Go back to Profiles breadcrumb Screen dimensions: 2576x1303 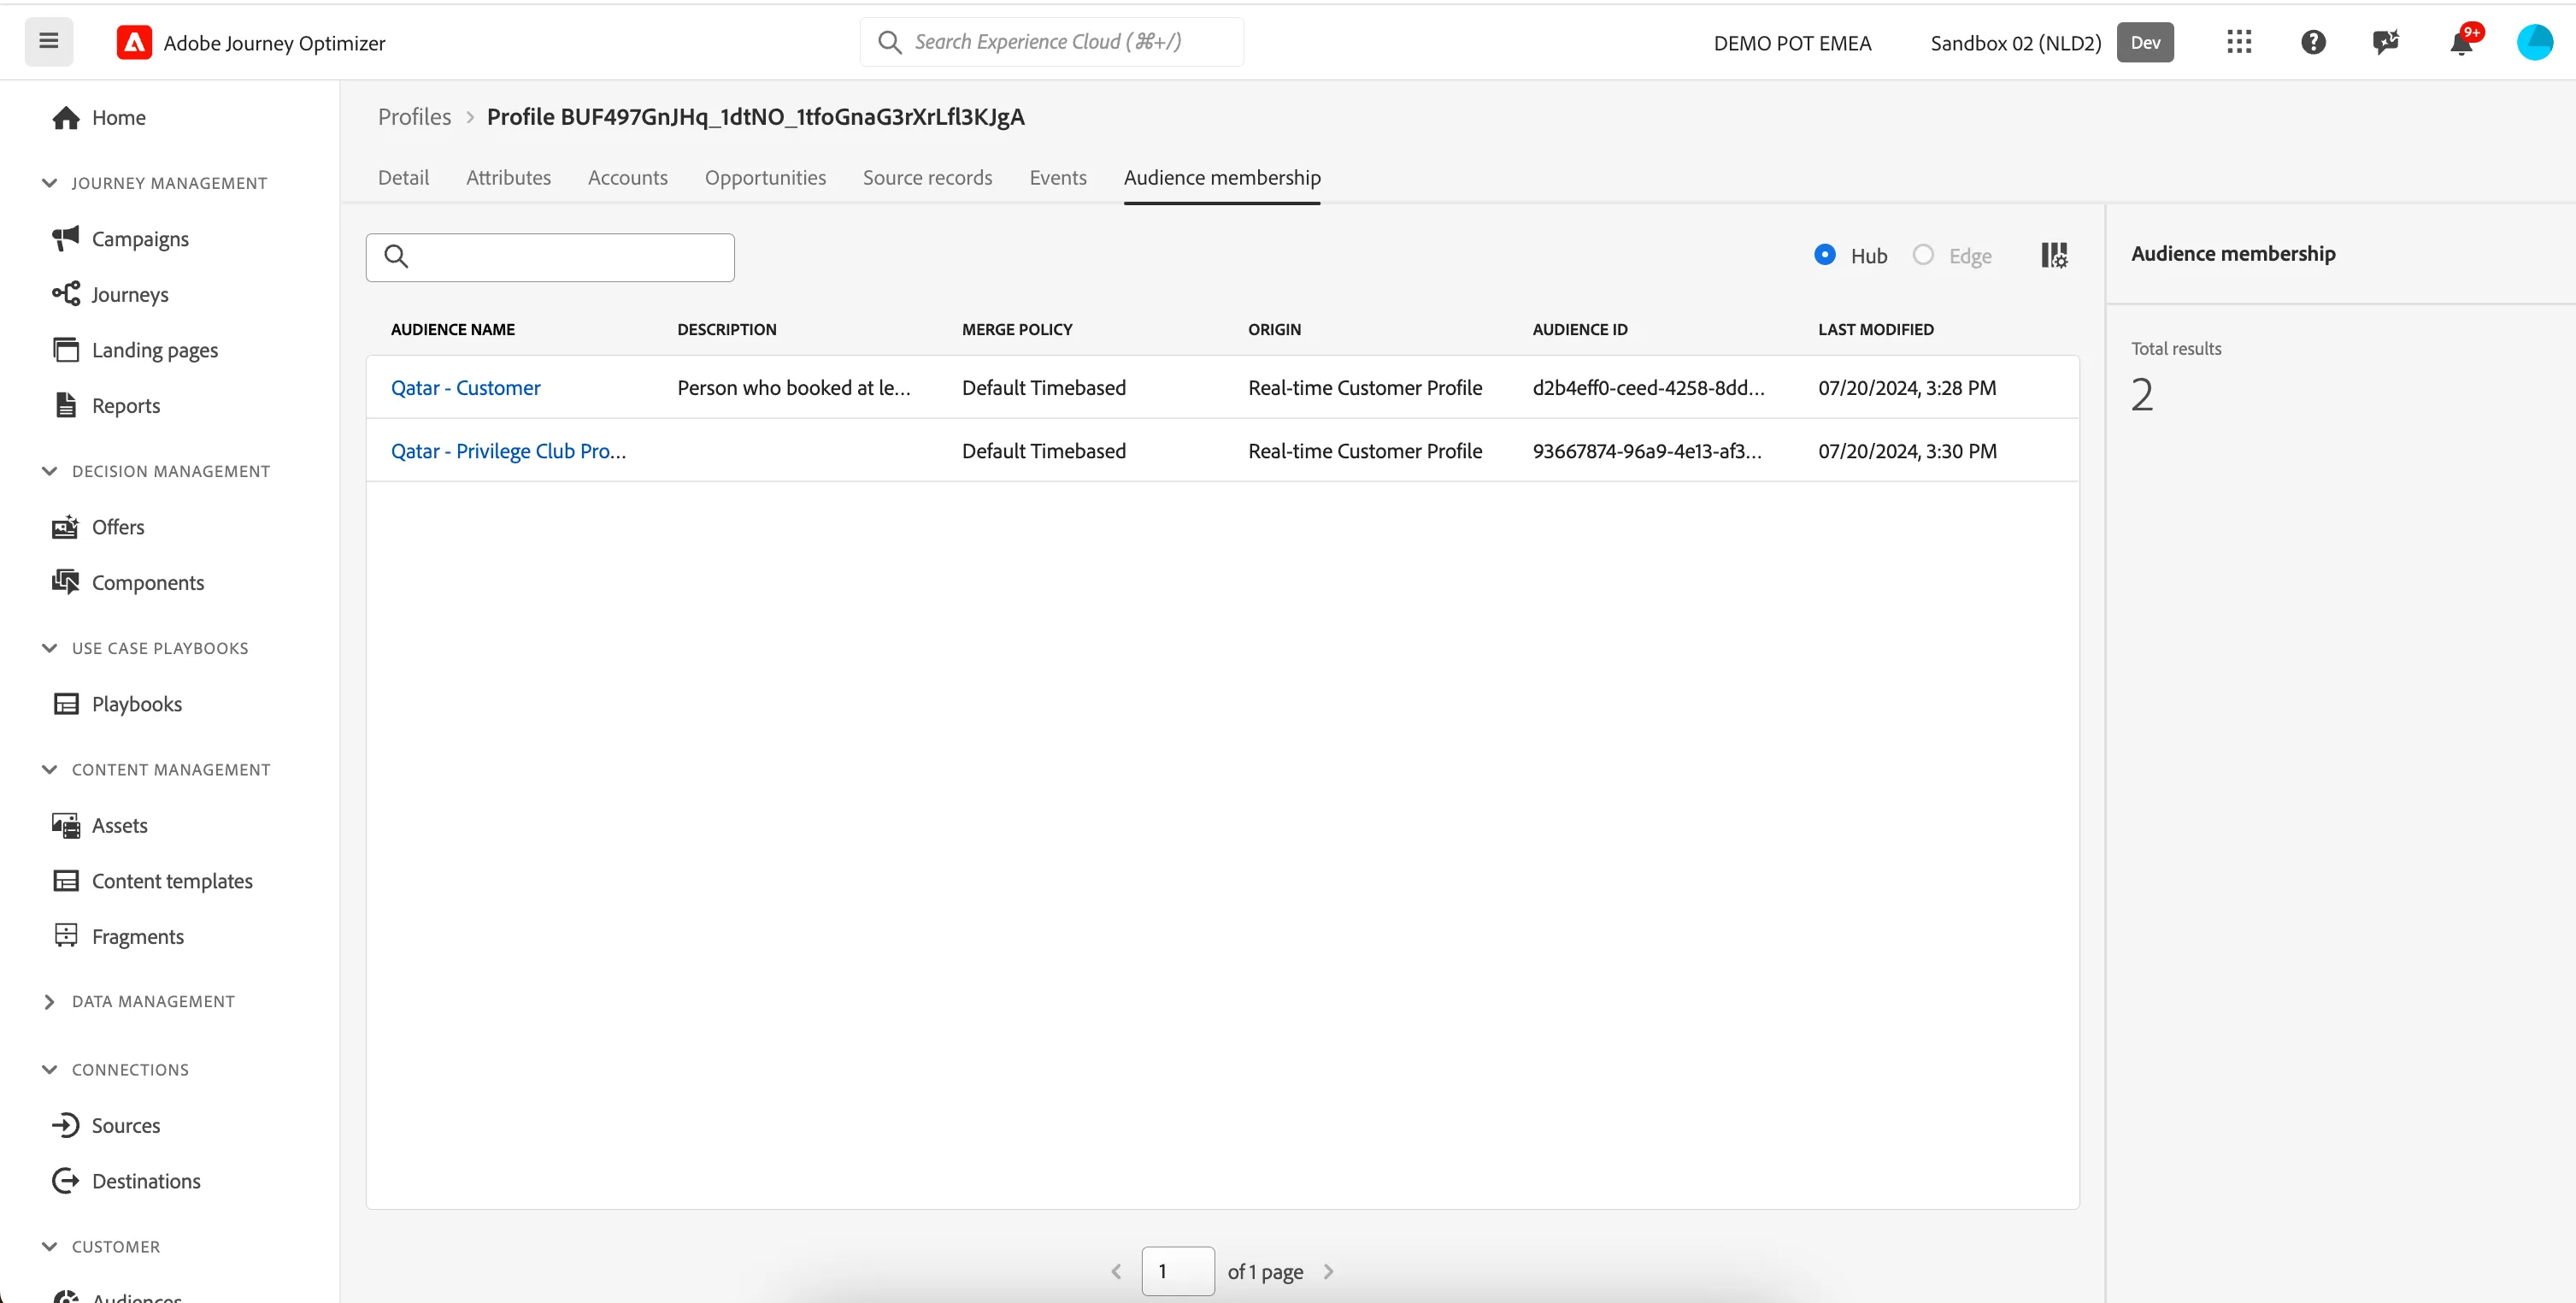(414, 117)
